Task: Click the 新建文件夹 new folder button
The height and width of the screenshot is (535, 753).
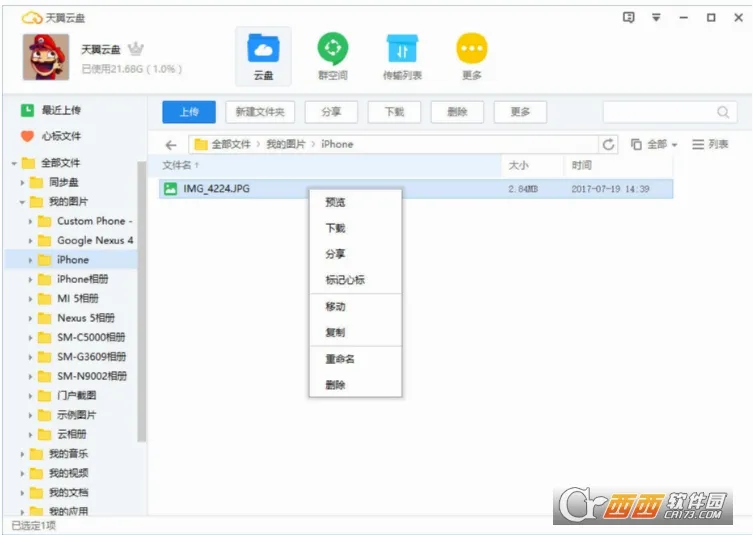Action: pos(260,112)
